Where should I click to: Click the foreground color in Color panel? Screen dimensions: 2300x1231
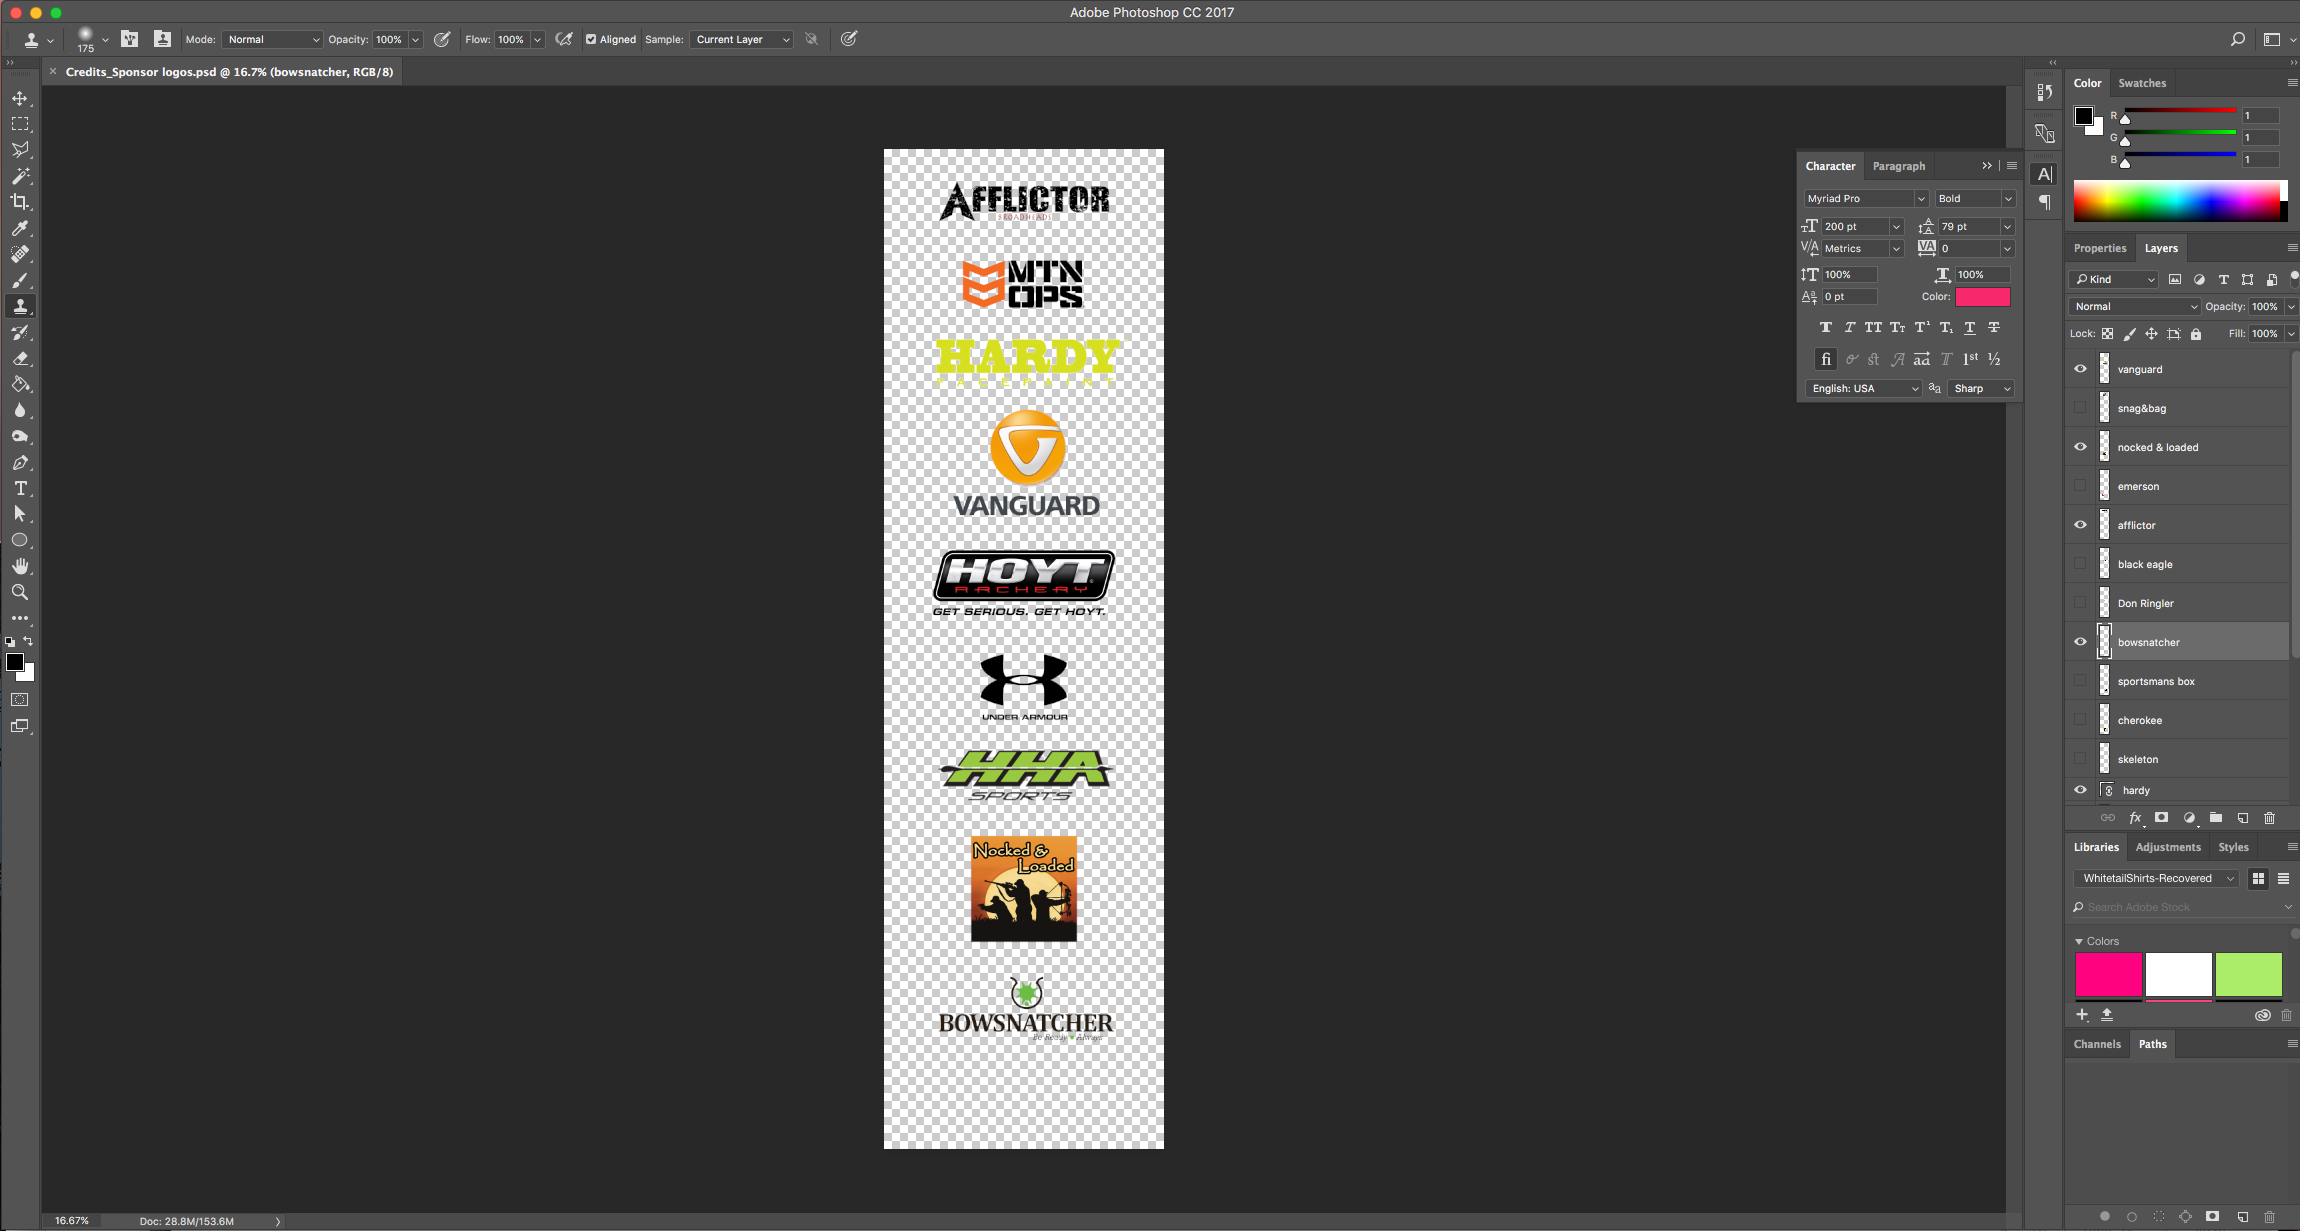point(2083,117)
